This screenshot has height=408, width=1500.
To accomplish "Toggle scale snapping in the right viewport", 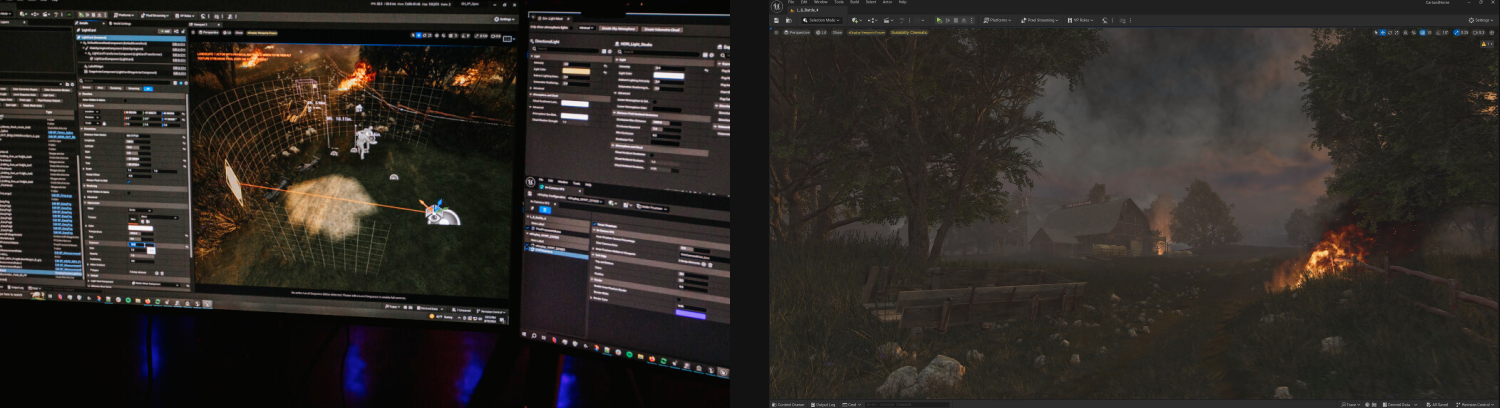I will coord(1457,32).
